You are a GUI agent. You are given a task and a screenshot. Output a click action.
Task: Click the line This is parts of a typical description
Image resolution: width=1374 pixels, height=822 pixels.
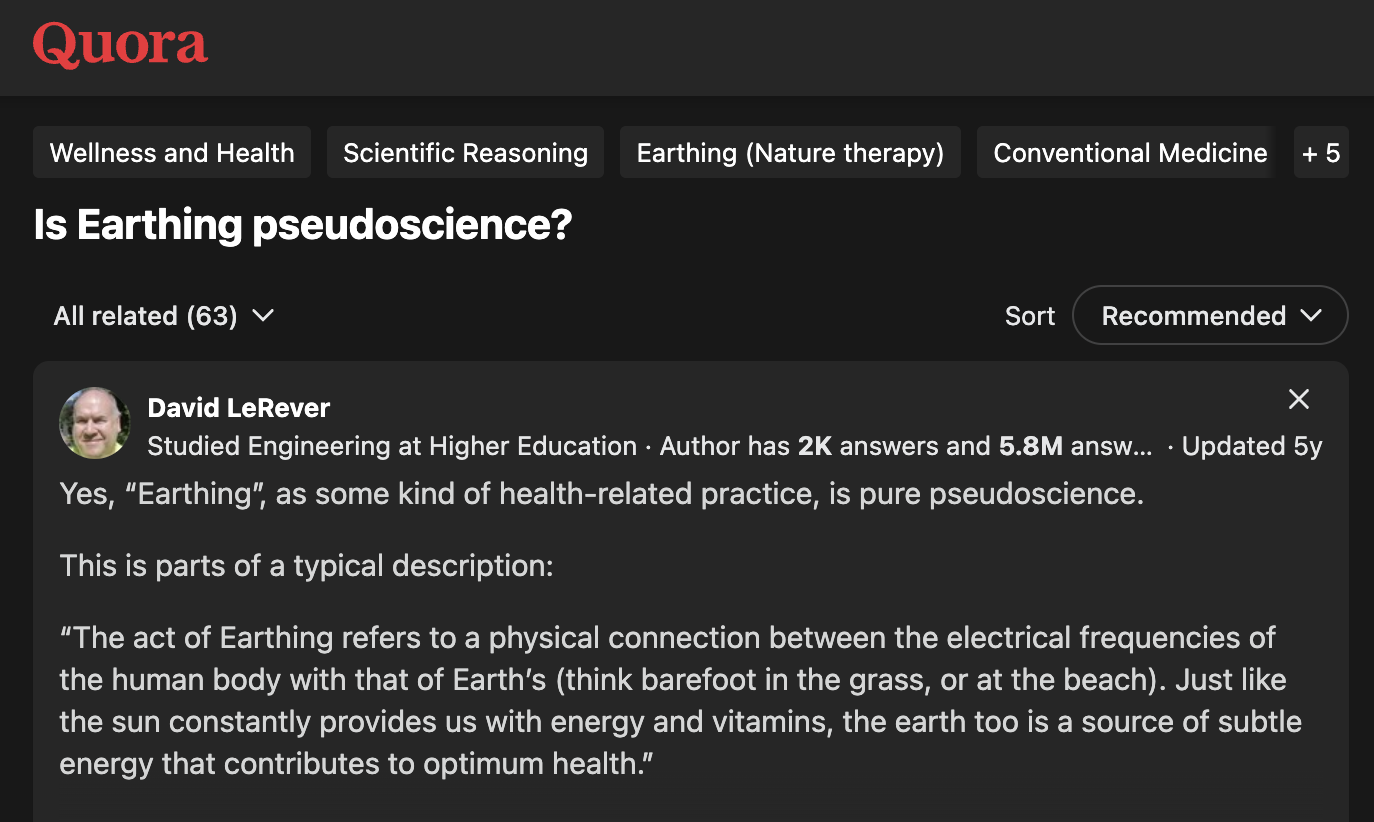tap(306, 566)
